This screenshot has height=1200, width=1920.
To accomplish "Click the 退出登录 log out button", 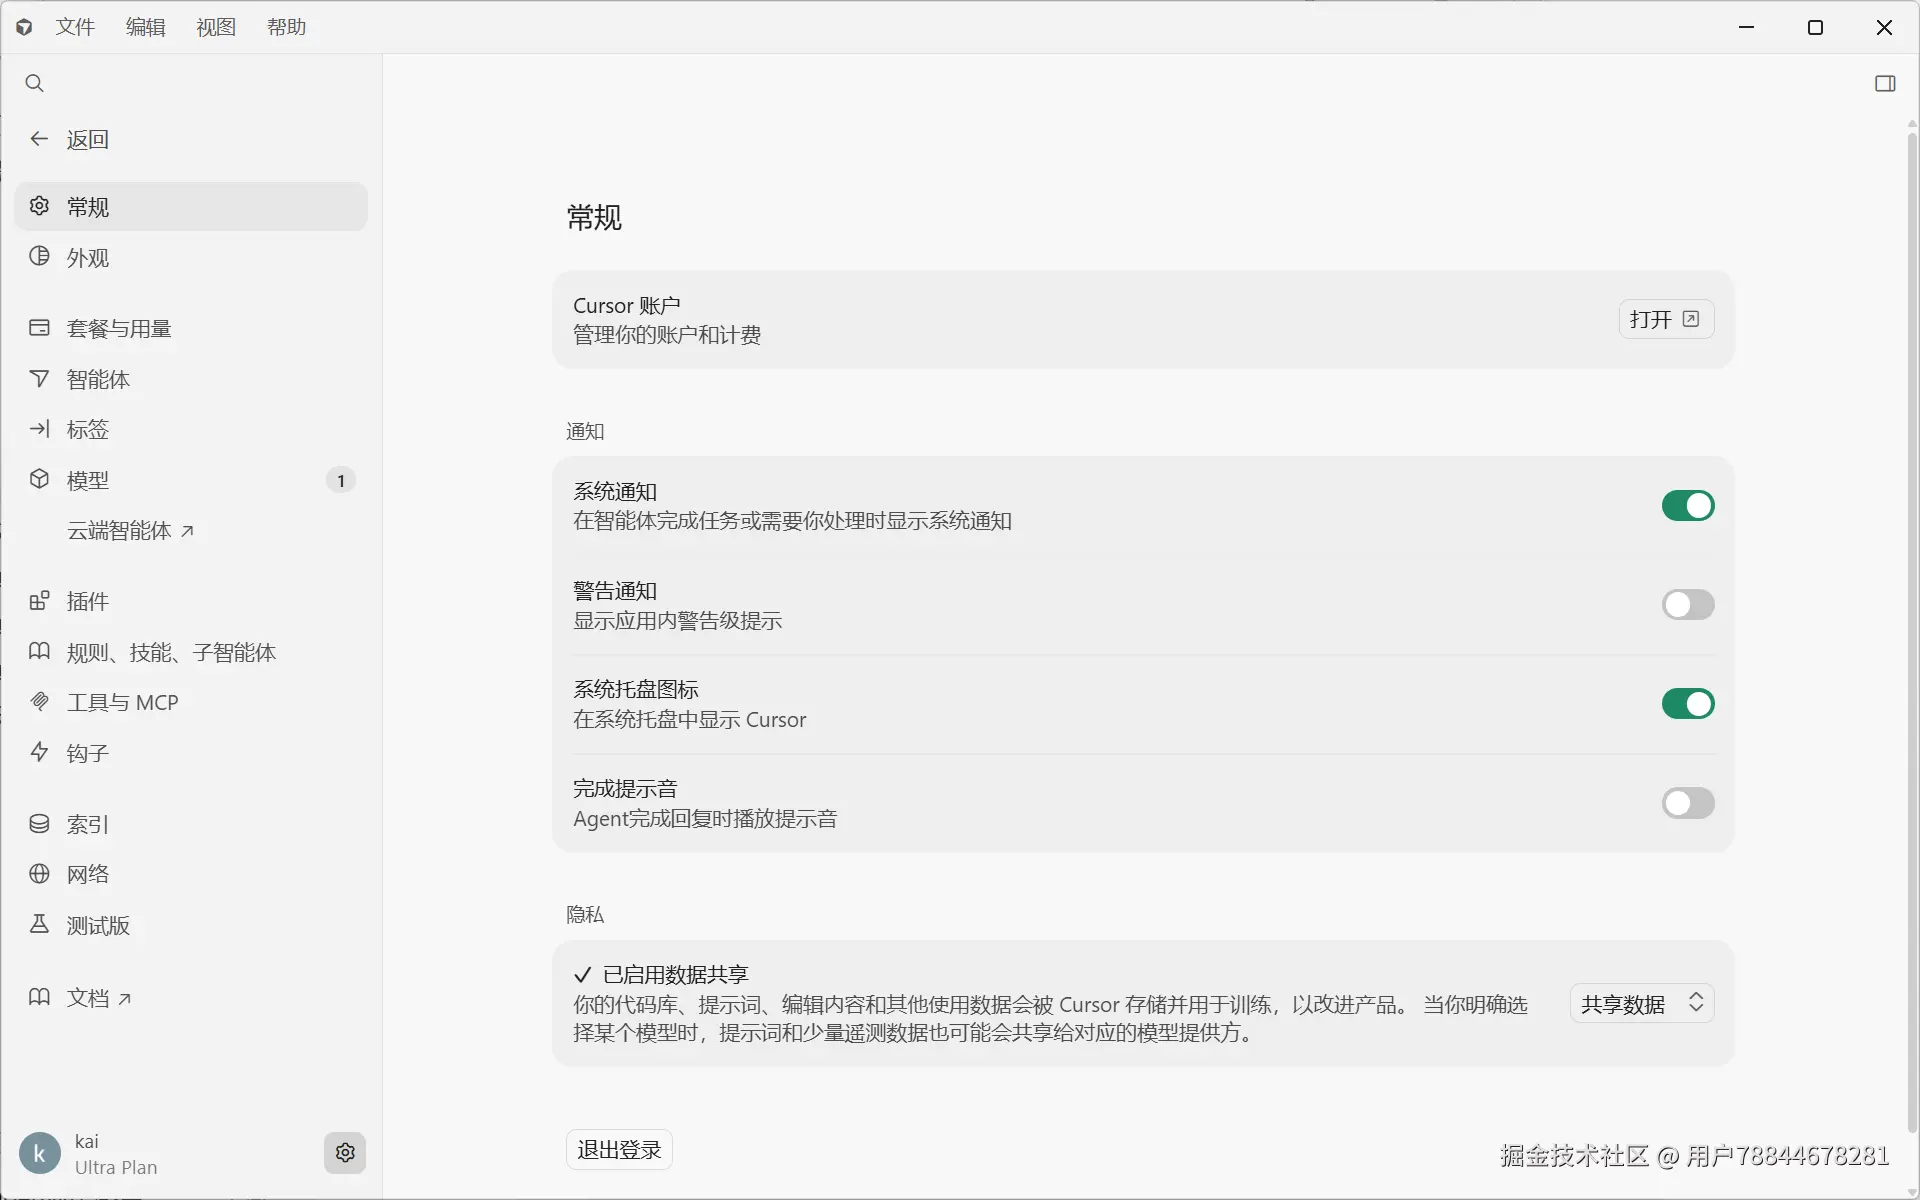I will point(619,1150).
